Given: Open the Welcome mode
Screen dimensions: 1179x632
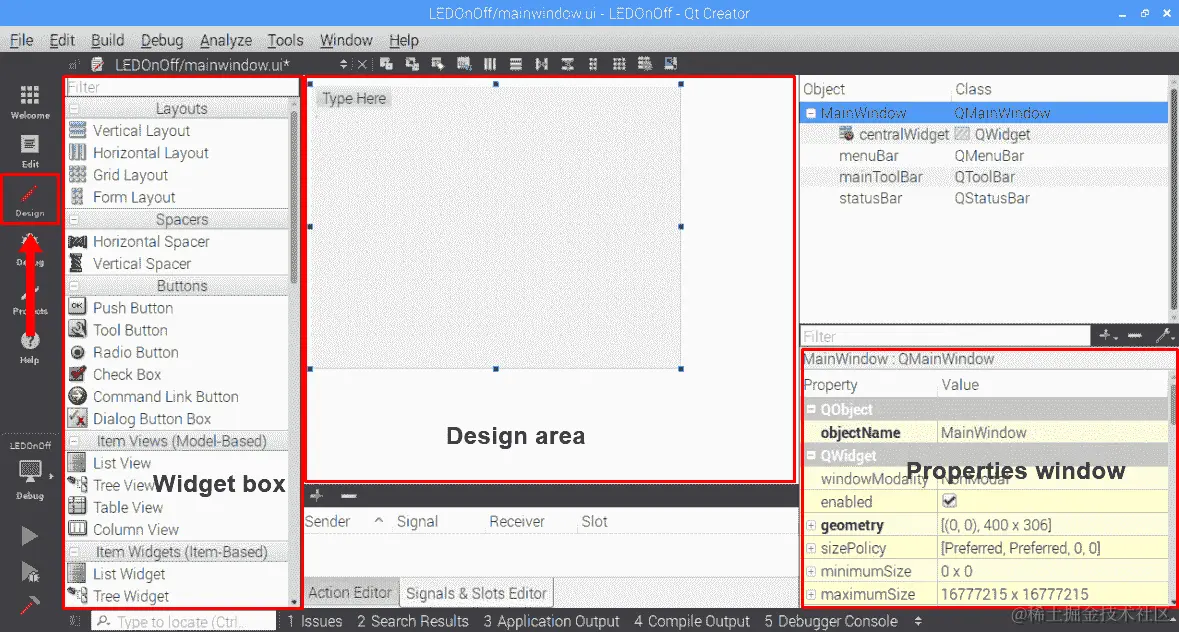Looking at the screenshot, I should [x=30, y=102].
